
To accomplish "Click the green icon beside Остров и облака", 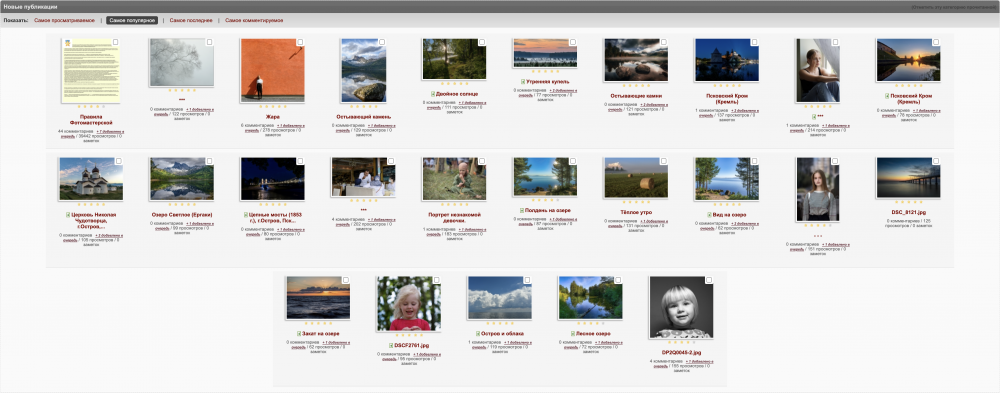I will (479, 333).
